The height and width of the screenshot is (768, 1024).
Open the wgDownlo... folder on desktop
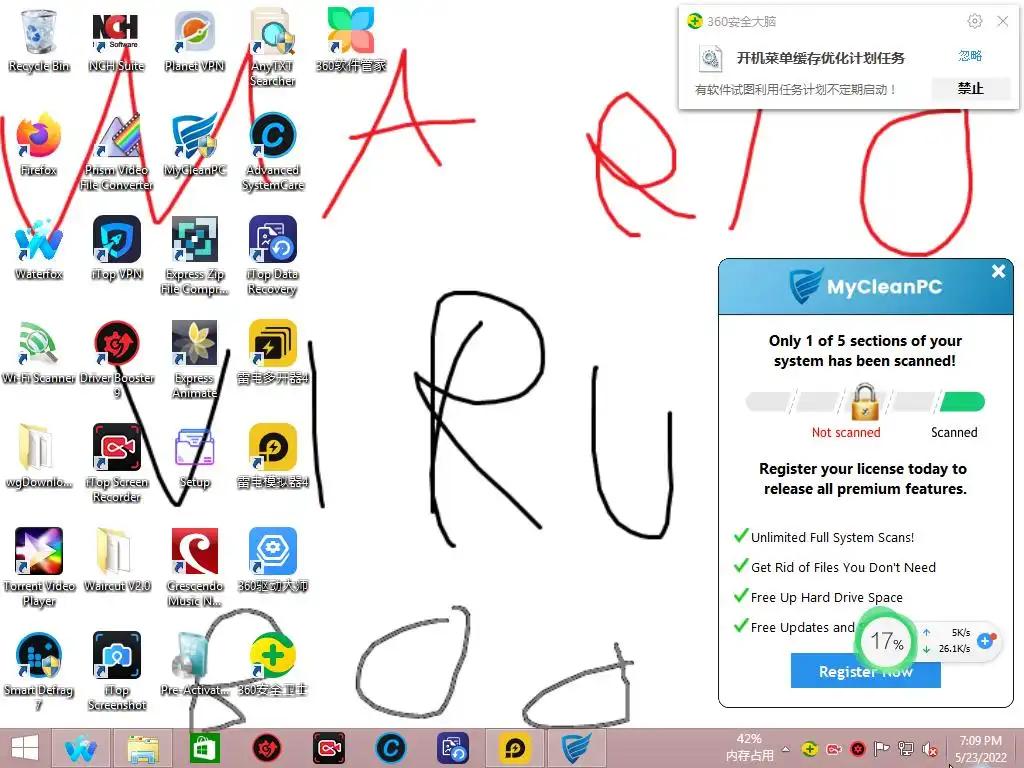[x=39, y=456]
